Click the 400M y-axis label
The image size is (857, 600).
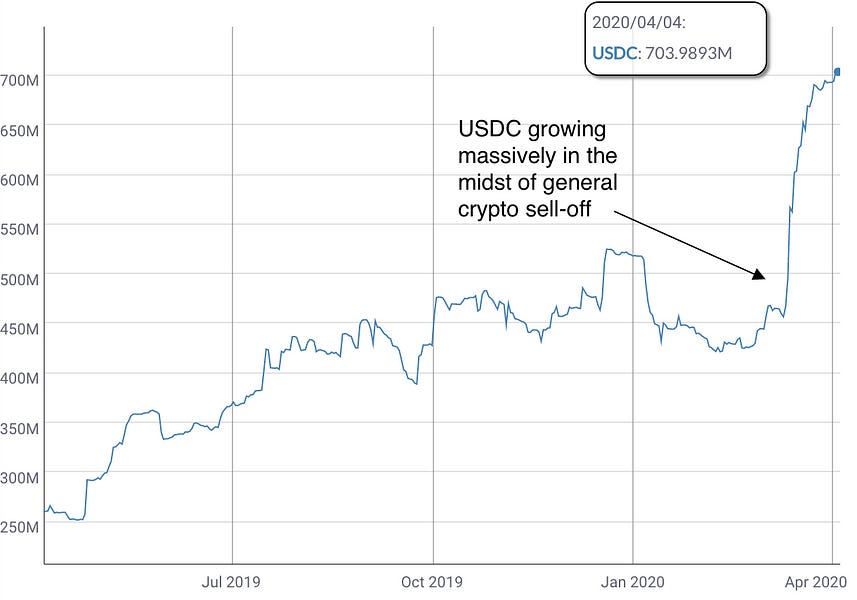coord(20,378)
